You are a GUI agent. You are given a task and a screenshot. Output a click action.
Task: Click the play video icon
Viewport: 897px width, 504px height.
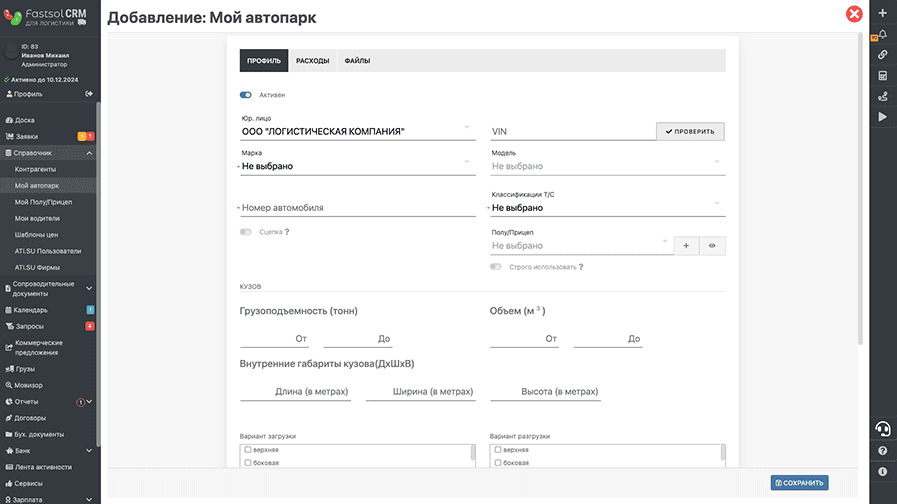[x=883, y=117]
